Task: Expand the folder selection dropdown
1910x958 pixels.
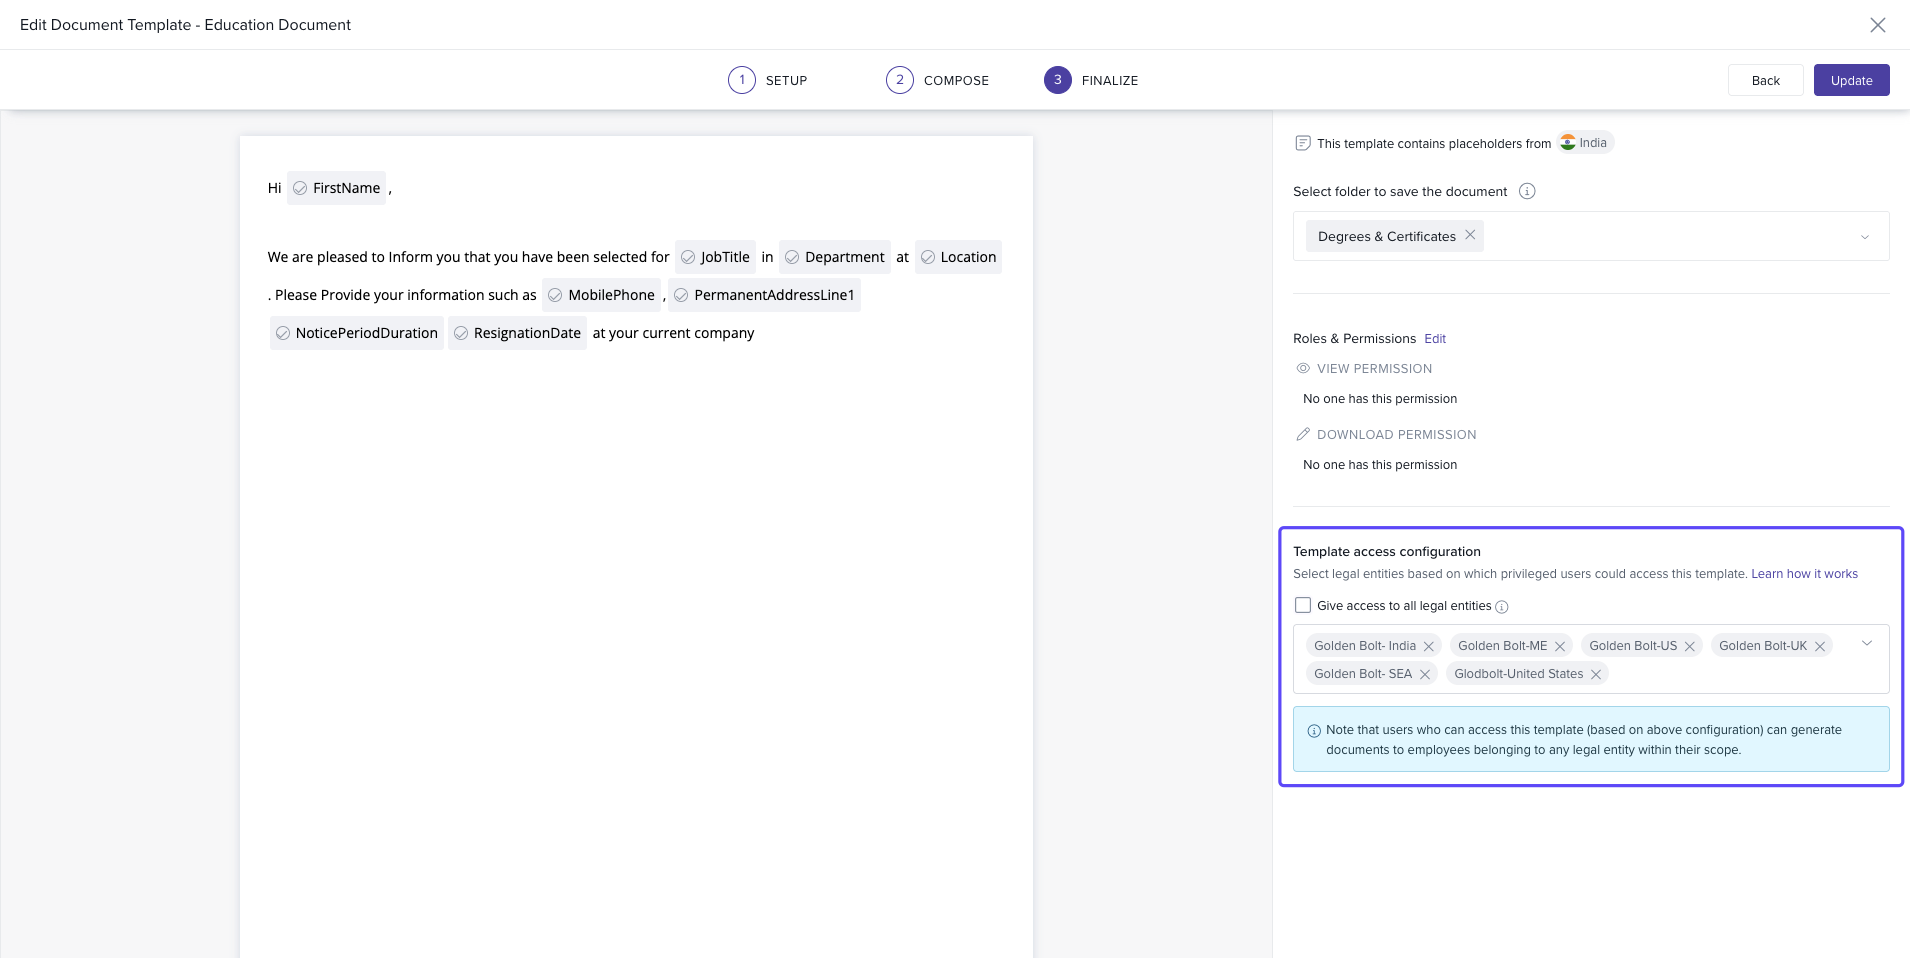Action: [x=1864, y=237]
